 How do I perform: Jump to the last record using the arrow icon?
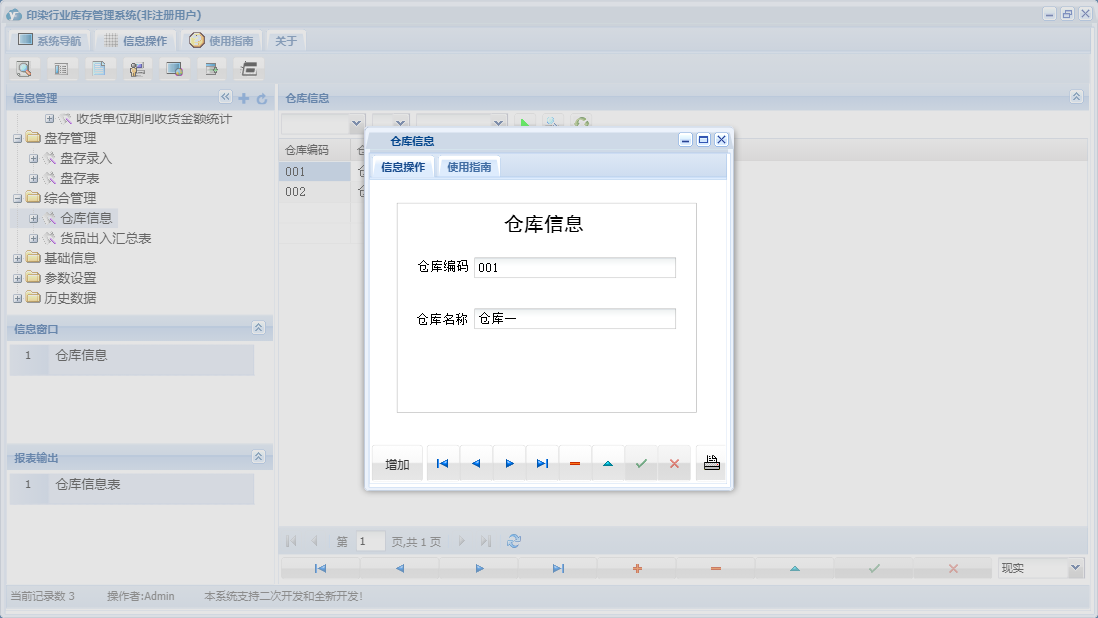pyautogui.click(x=543, y=462)
